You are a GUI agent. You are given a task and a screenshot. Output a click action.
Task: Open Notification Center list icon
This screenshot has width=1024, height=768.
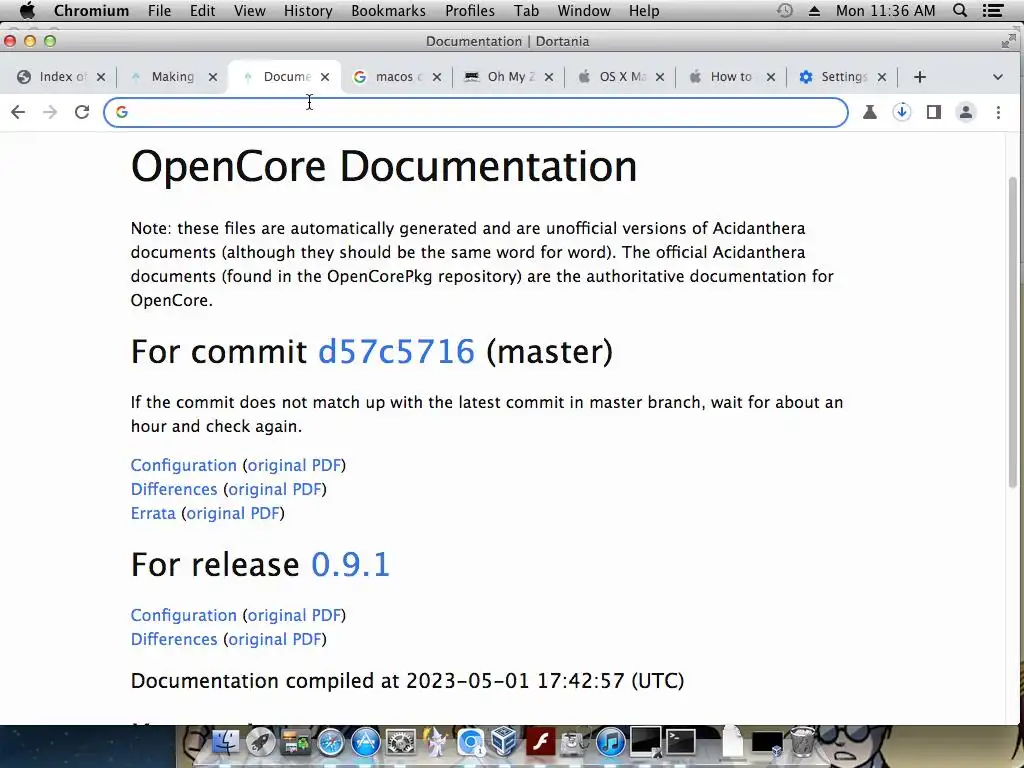coord(993,10)
